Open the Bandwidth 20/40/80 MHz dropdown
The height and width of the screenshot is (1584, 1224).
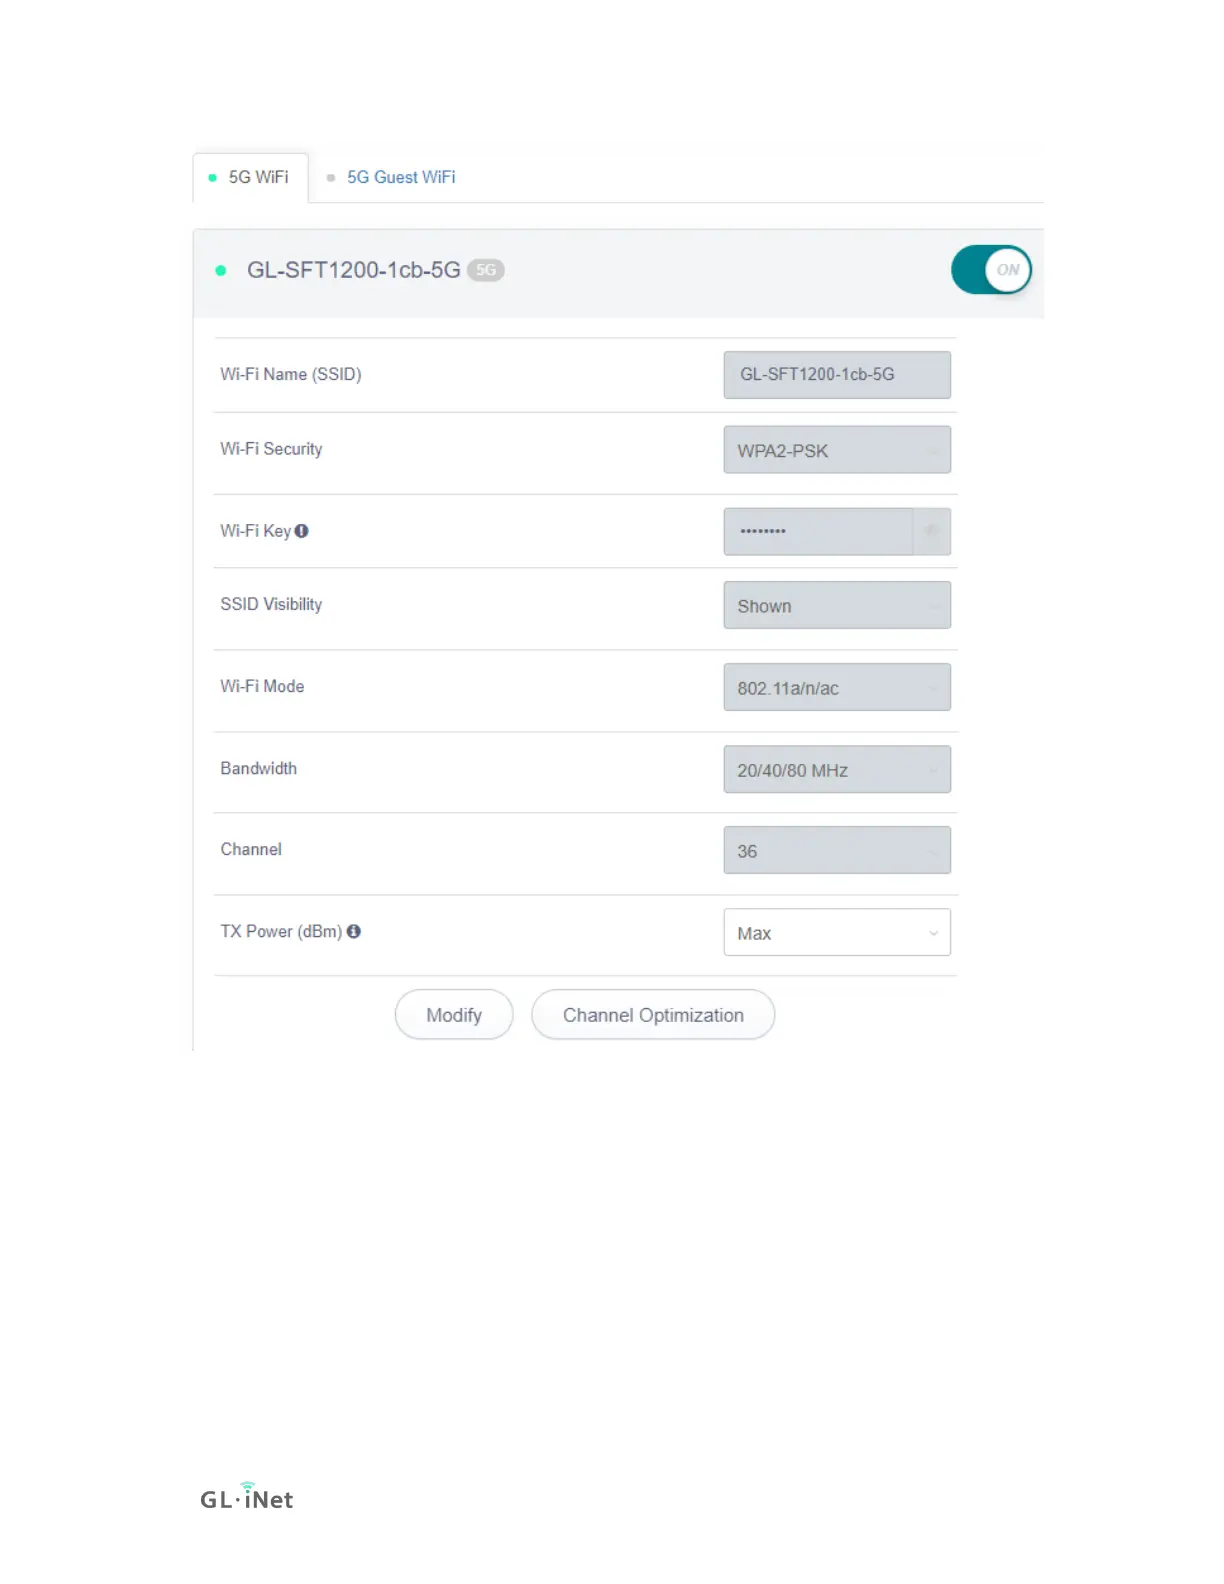(x=837, y=769)
